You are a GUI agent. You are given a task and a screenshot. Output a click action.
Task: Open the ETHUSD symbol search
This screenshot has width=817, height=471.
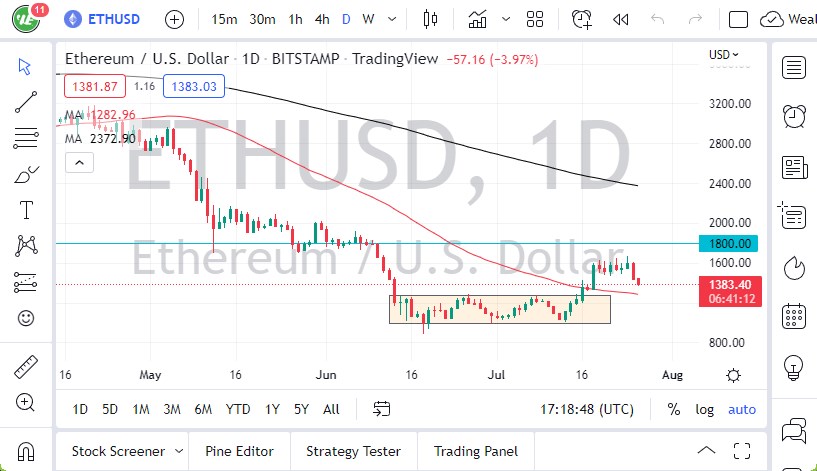(102, 19)
